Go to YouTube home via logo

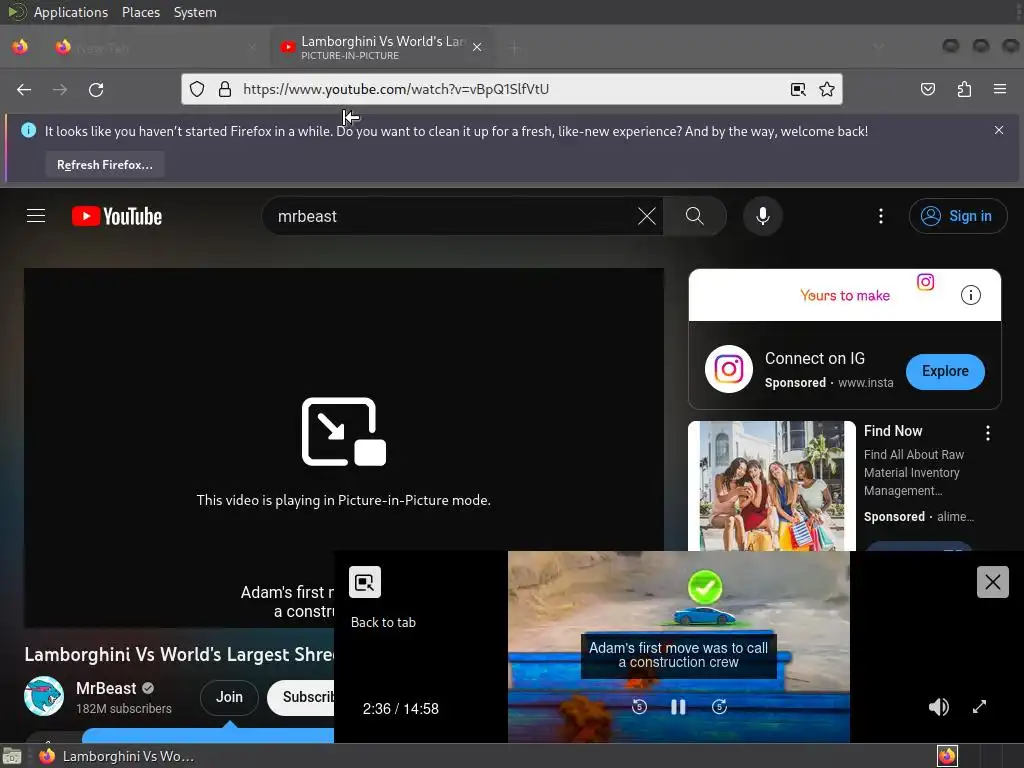[x=117, y=216]
